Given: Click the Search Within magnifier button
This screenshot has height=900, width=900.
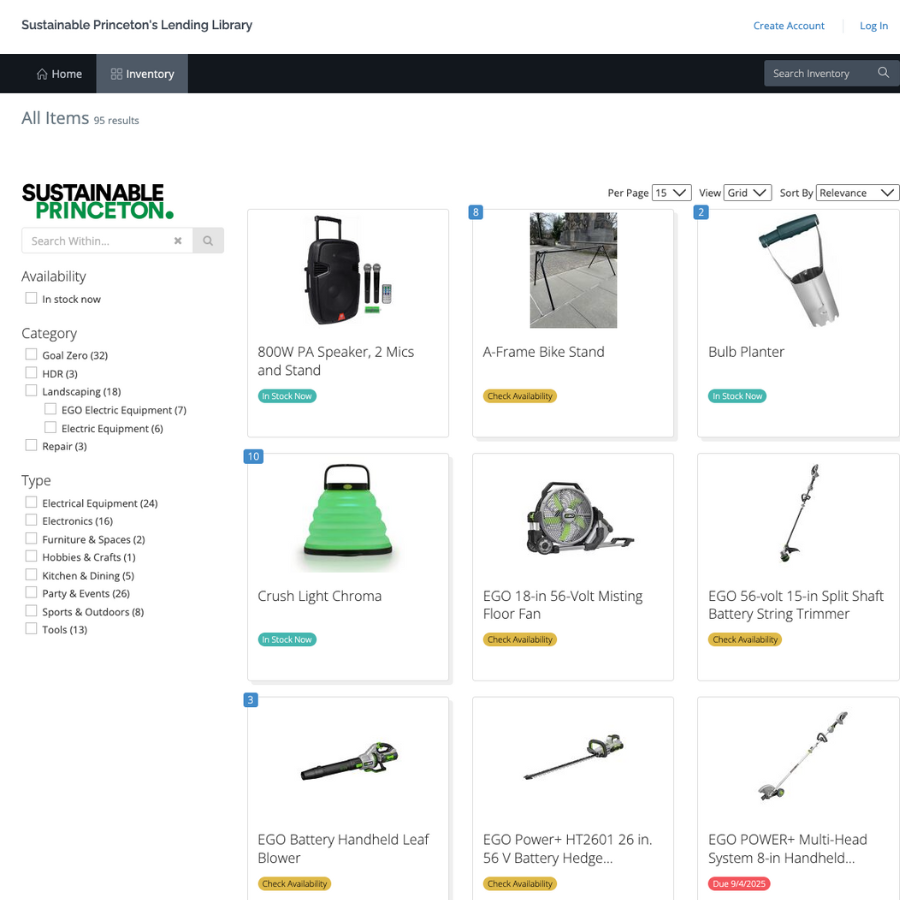Looking at the screenshot, I should [208, 241].
